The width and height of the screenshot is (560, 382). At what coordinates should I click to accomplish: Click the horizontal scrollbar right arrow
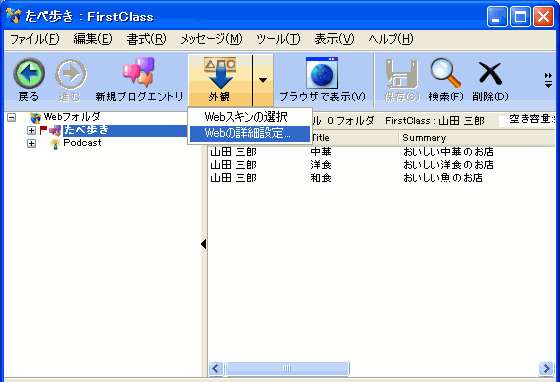[x=546, y=368]
